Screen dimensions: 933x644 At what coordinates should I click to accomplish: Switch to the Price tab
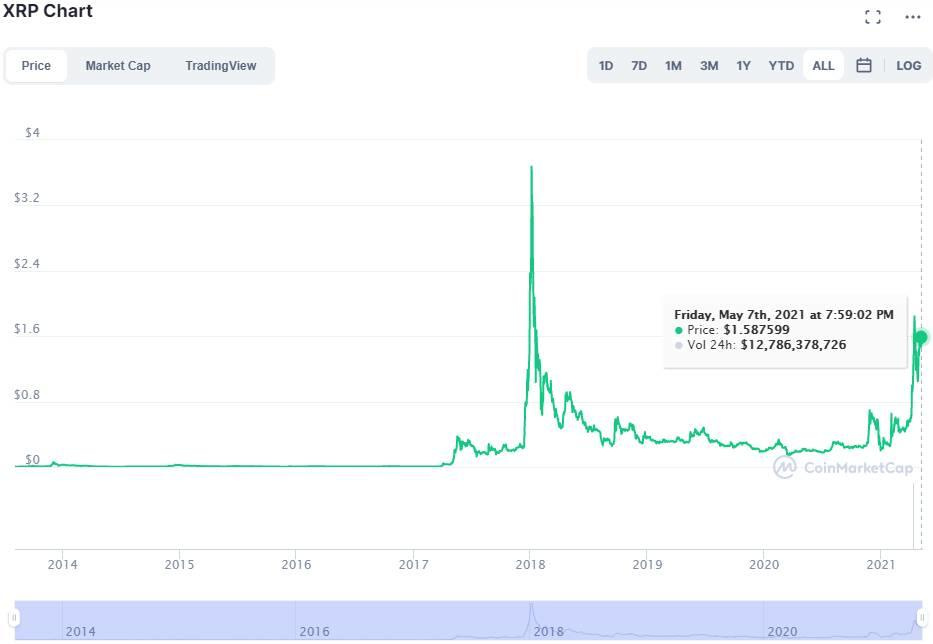click(36, 66)
